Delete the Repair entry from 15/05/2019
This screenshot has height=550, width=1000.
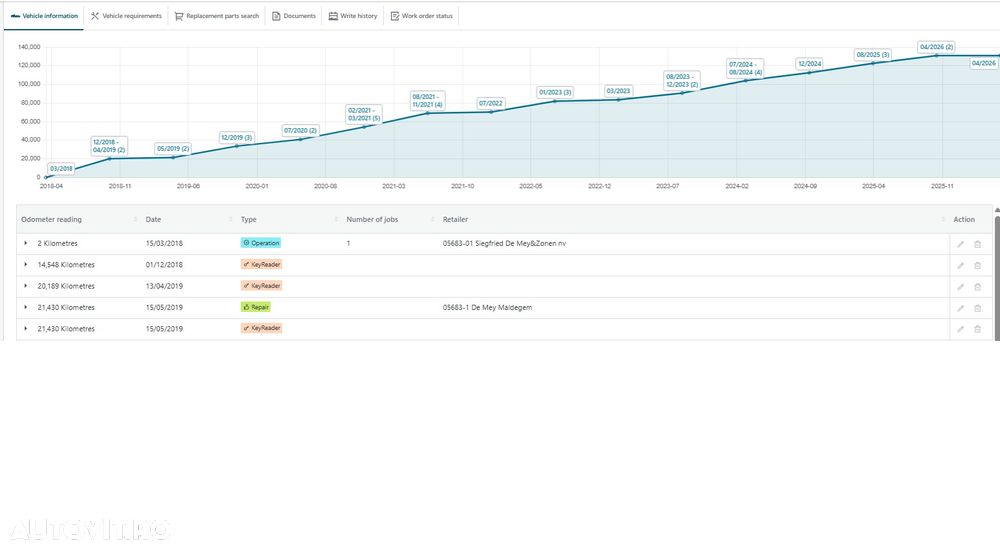click(978, 308)
